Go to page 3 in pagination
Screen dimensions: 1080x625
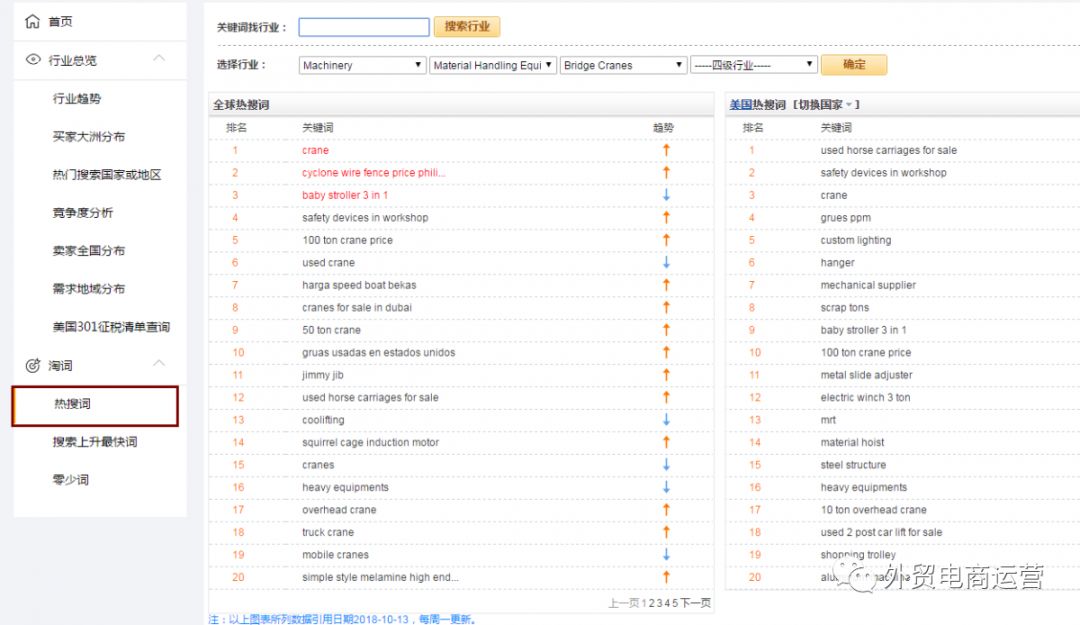pos(659,603)
